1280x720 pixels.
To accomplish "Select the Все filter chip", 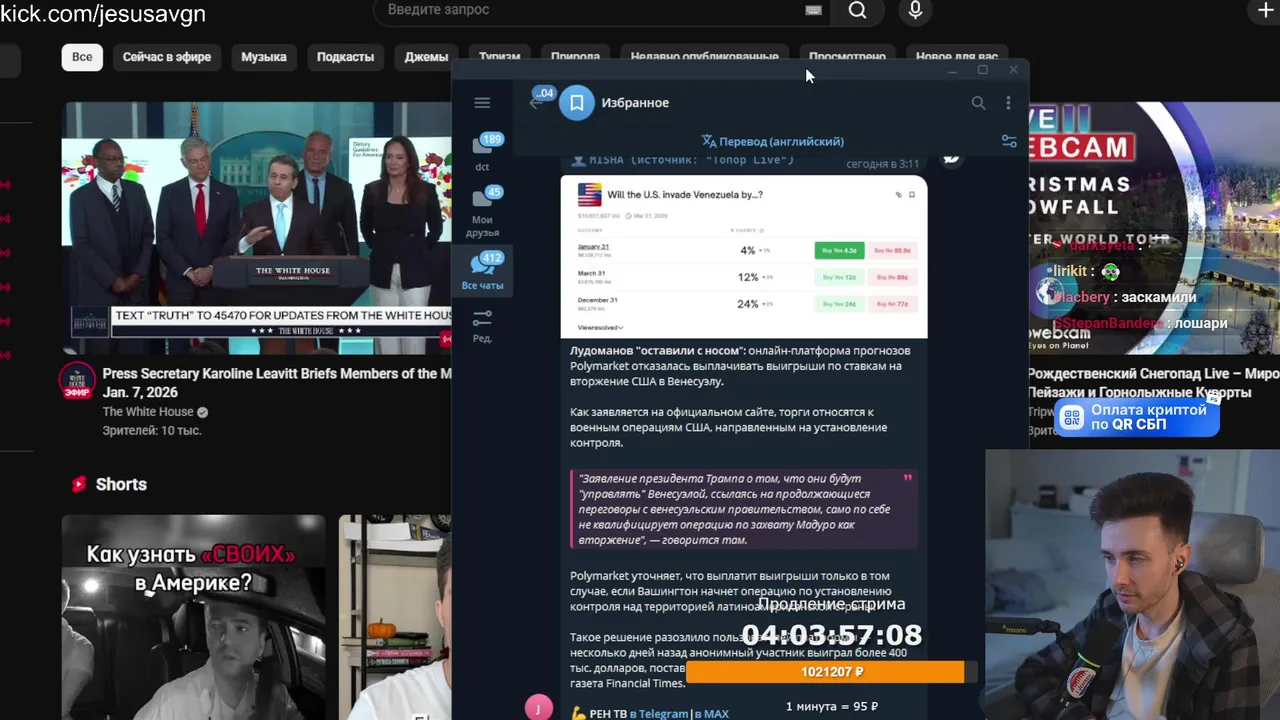I will pos(82,57).
